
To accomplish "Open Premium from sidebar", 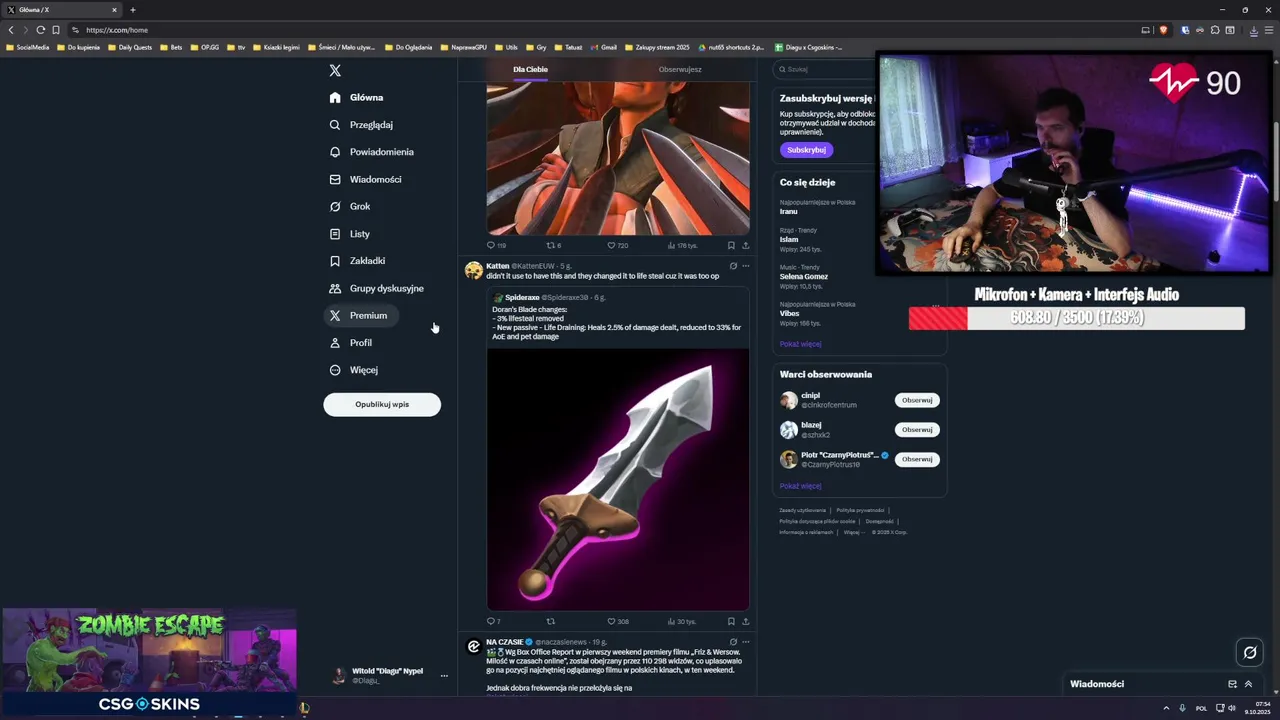I will 360,315.
